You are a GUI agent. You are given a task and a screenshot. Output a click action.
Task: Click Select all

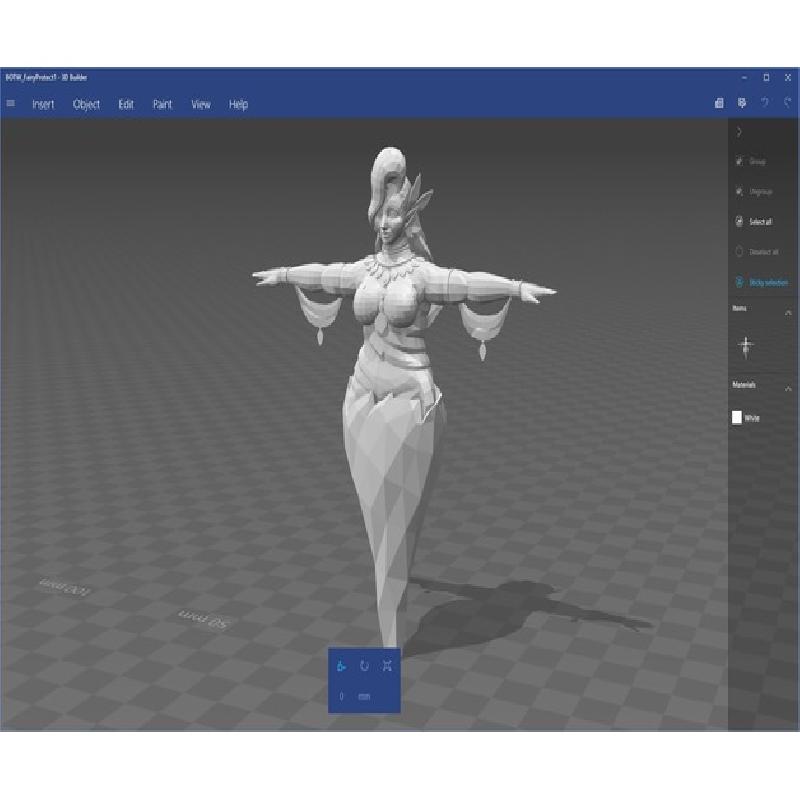point(753,221)
